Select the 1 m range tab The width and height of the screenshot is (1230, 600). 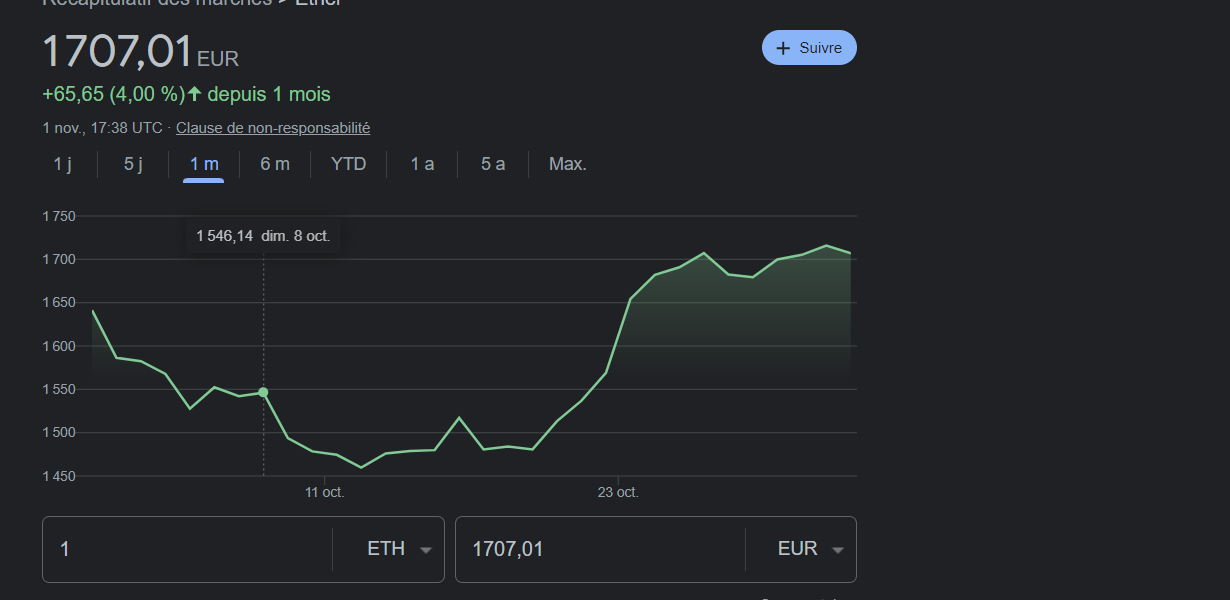204,164
